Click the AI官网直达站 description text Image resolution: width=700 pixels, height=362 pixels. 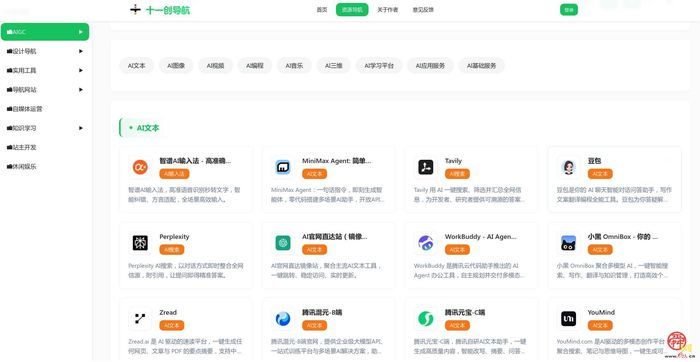326,270
